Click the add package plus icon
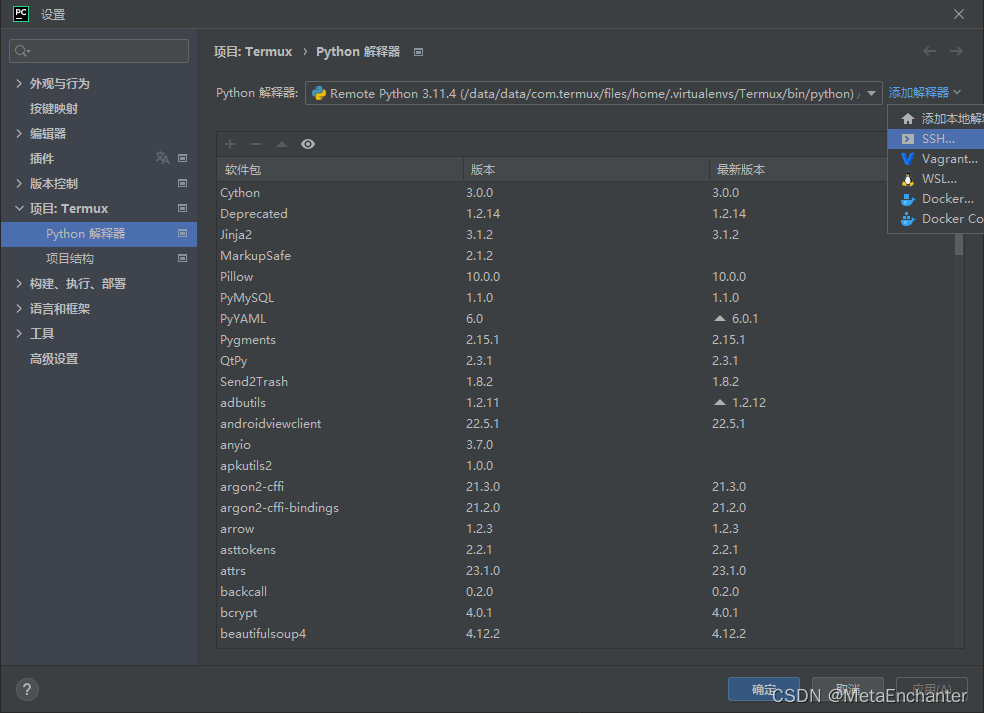The image size is (984, 713). click(230, 144)
